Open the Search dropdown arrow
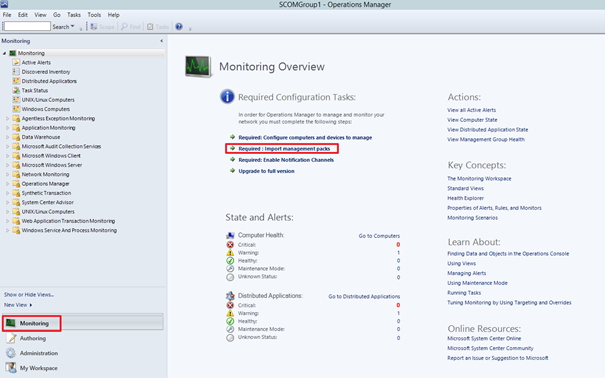Image resolution: width=605 pixels, height=378 pixels. click(73, 26)
